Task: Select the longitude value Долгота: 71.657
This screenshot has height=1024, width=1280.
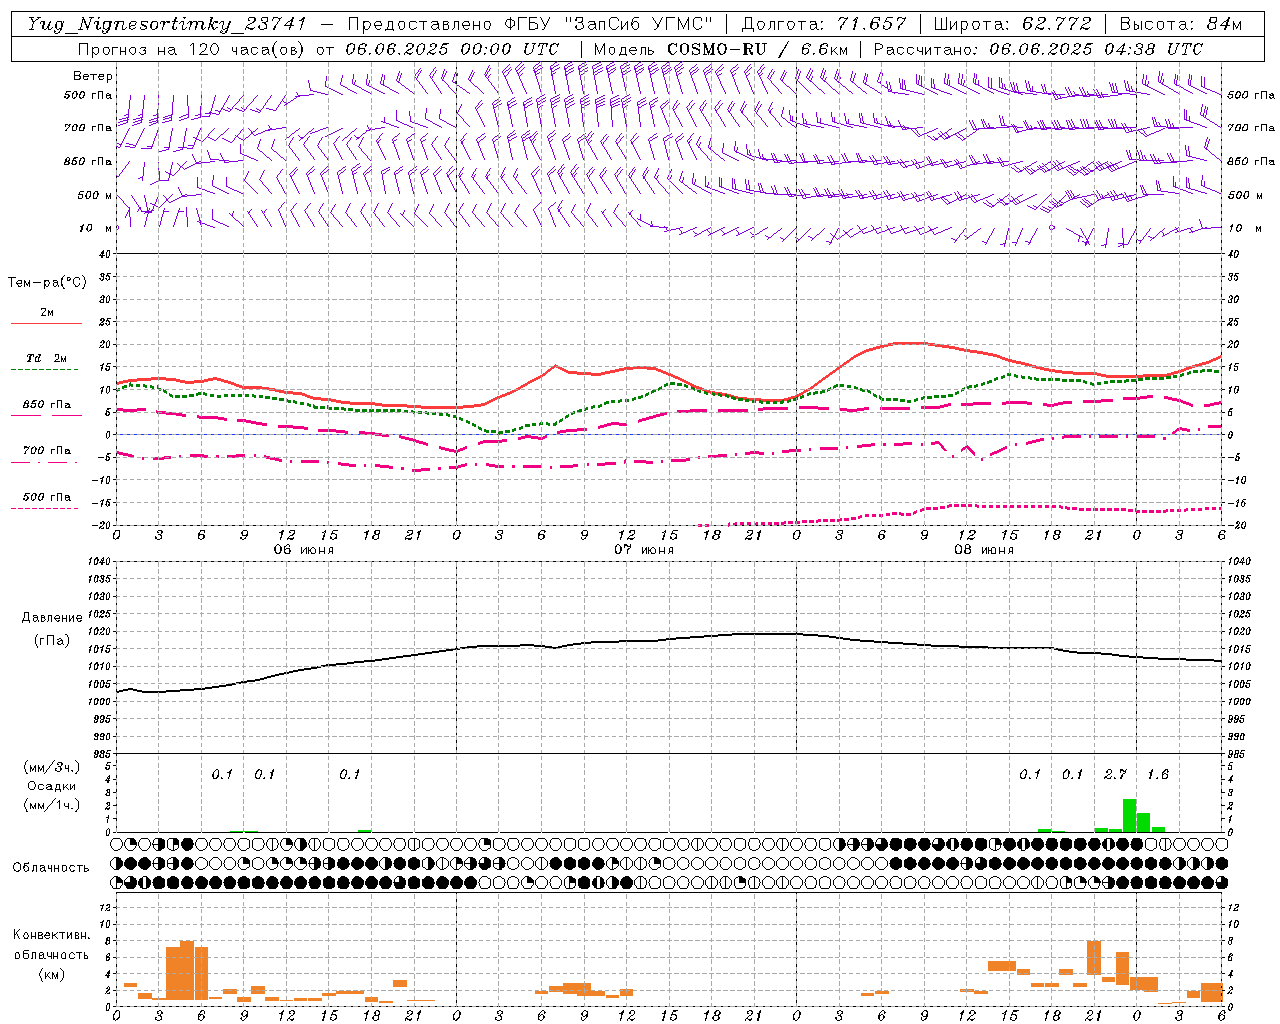Action: point(824,24)
